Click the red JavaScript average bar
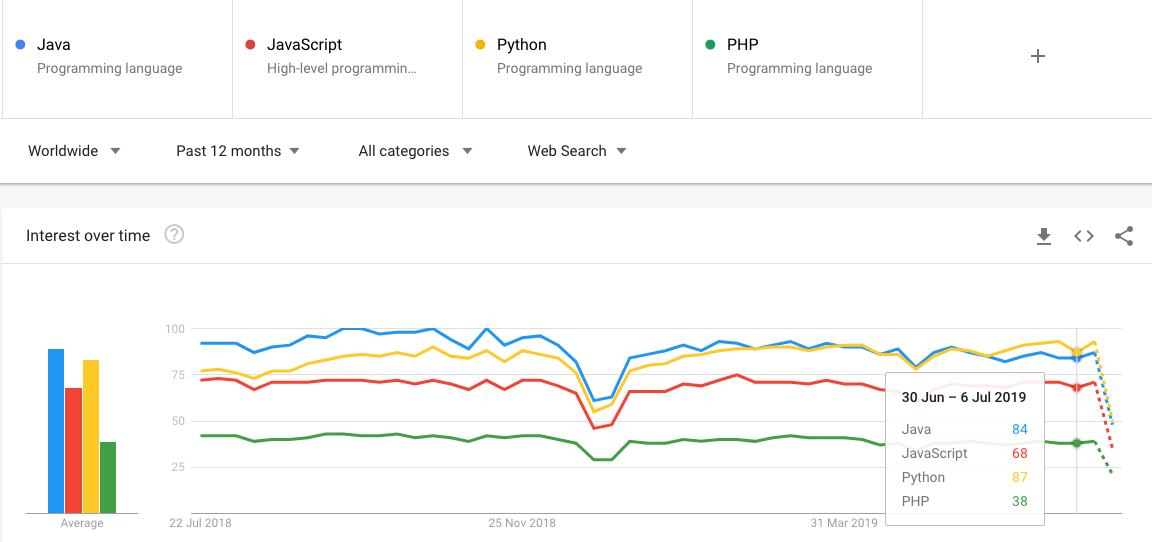 point(73,450)
